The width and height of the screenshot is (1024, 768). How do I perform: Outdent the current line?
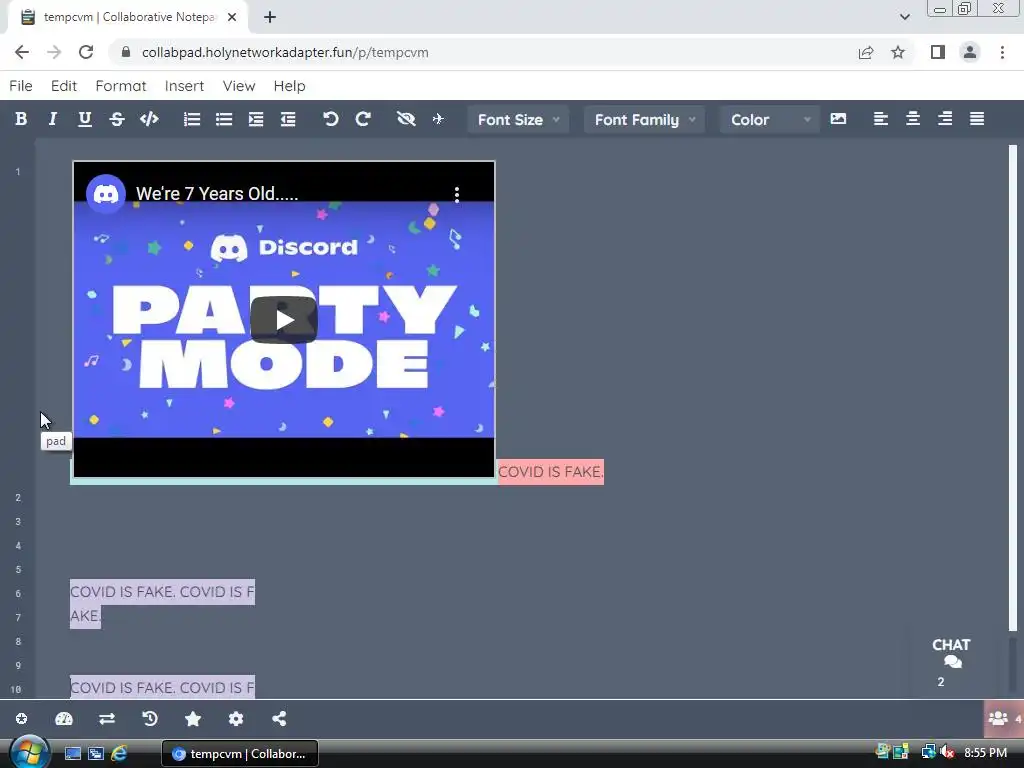(x=288, y=119)
